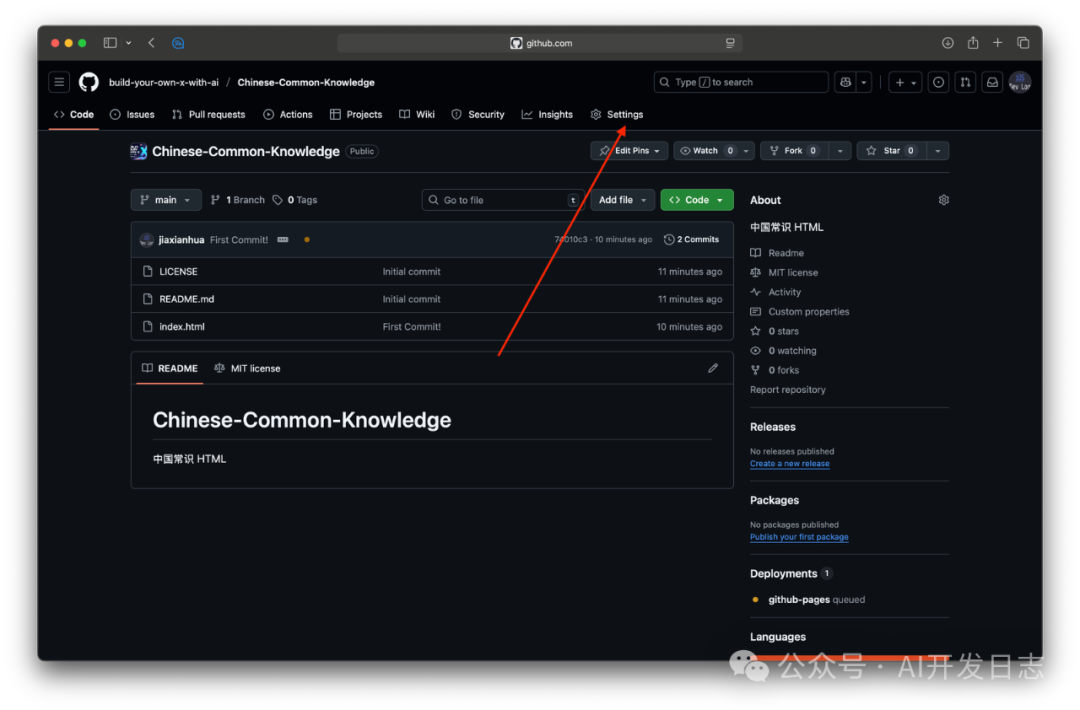Open the README.md file
Viewport: 1080px width, 710px height.
coord(187,299)
